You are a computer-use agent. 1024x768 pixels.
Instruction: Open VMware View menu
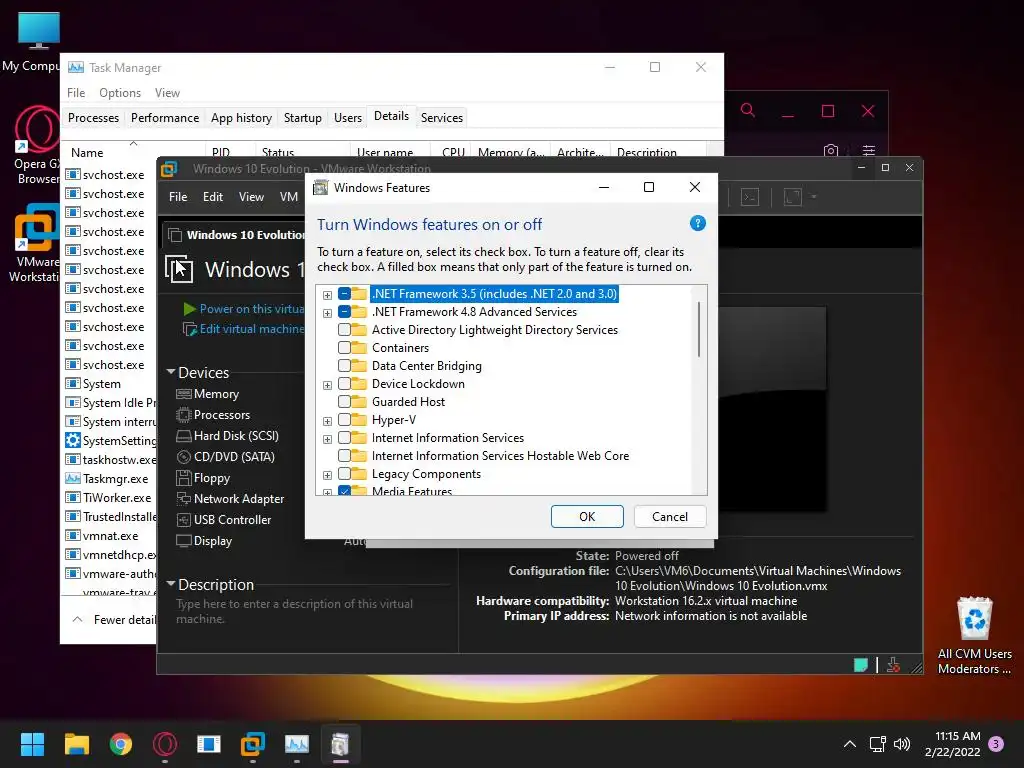click(251, 197)
